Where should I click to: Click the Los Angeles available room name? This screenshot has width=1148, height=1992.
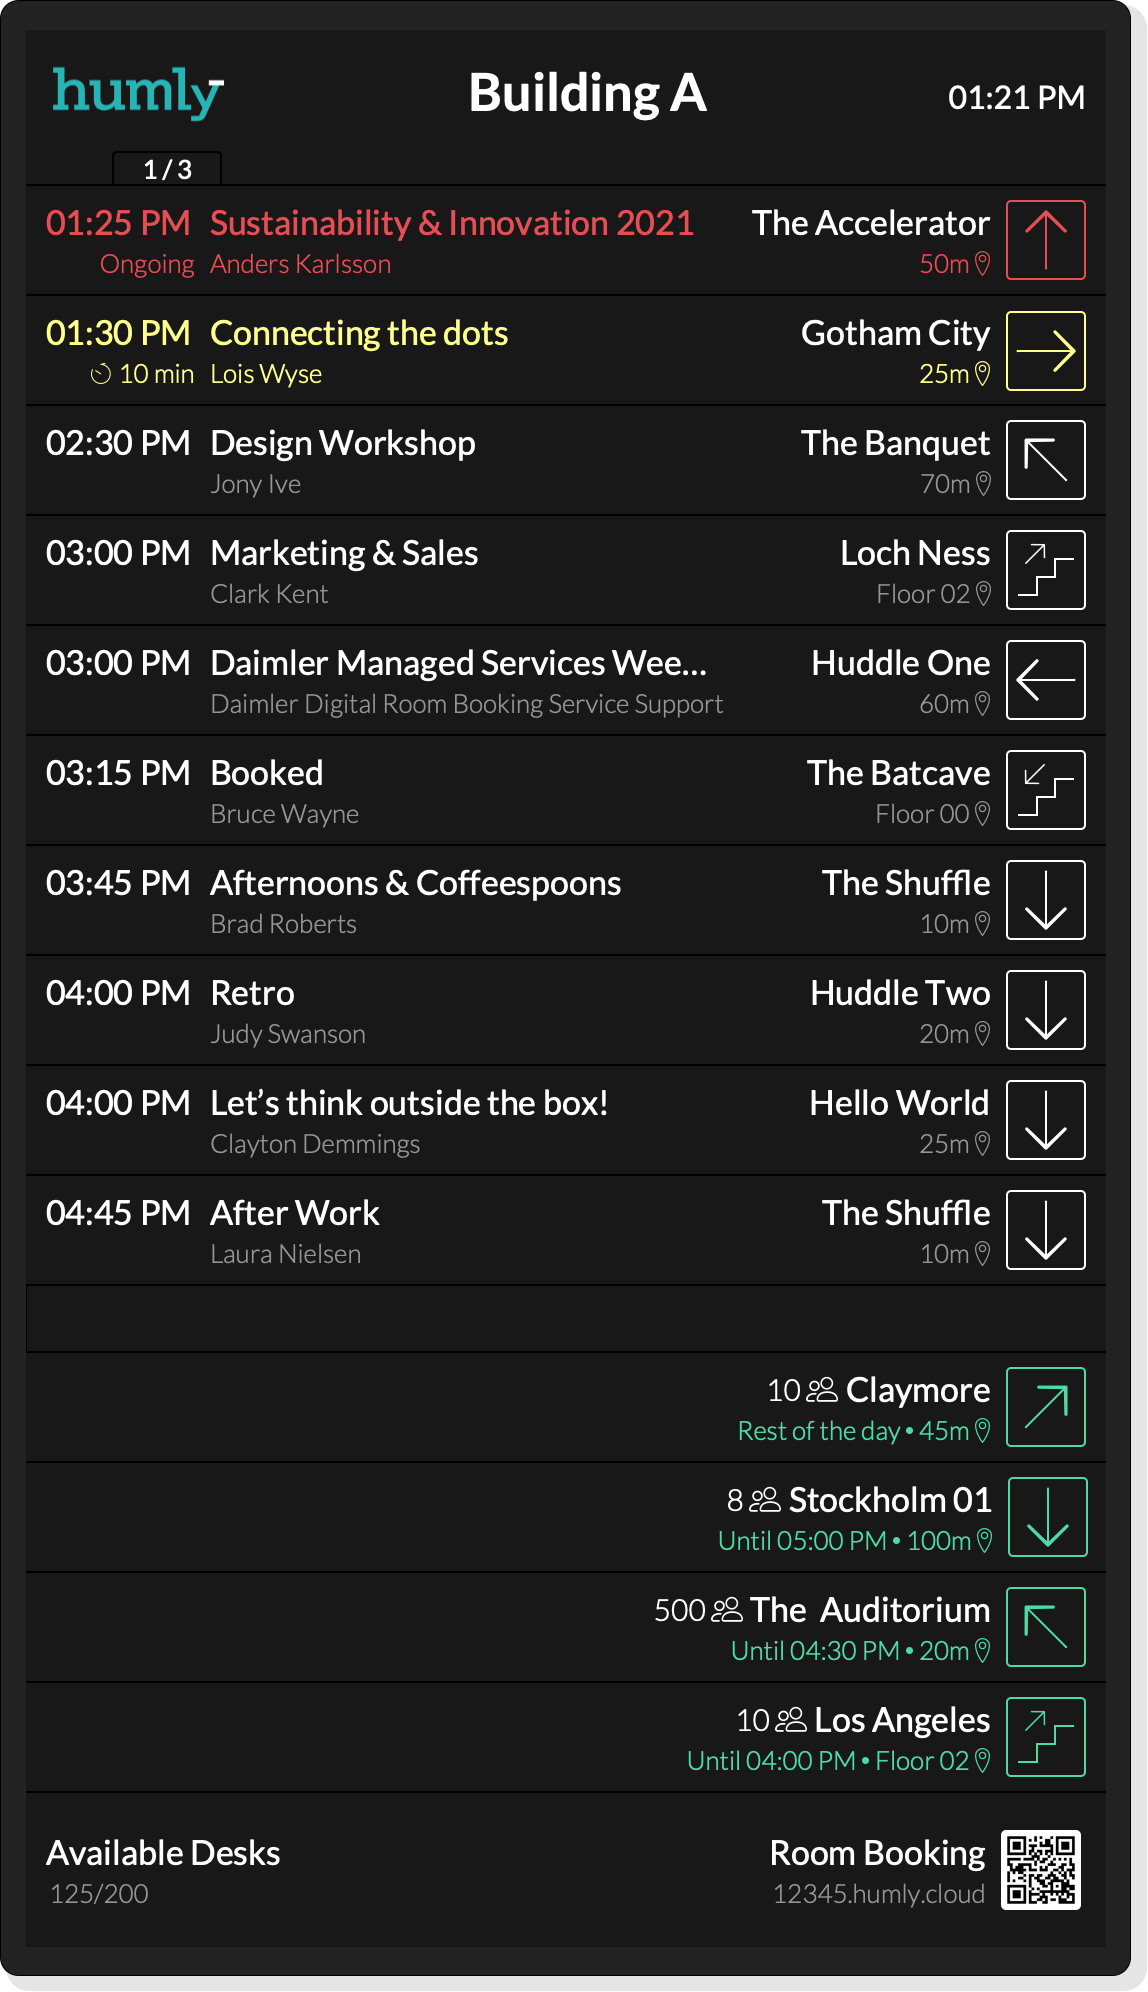click(902, 1720)
